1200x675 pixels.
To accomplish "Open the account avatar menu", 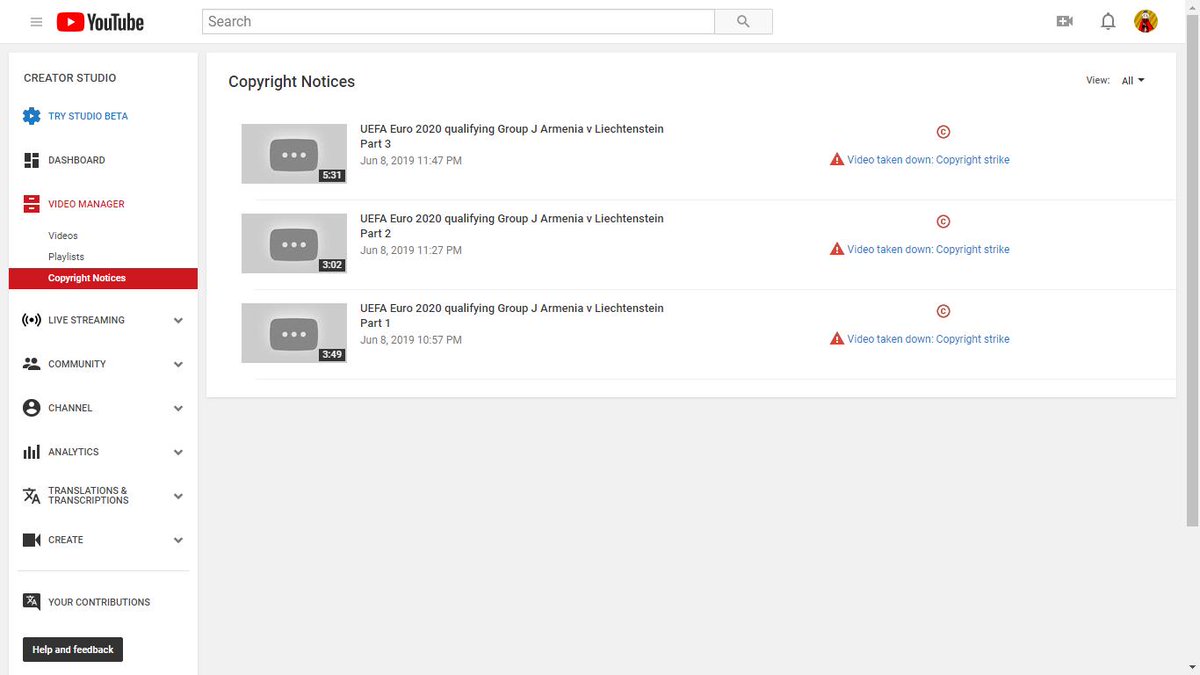I will point(1146,21).
